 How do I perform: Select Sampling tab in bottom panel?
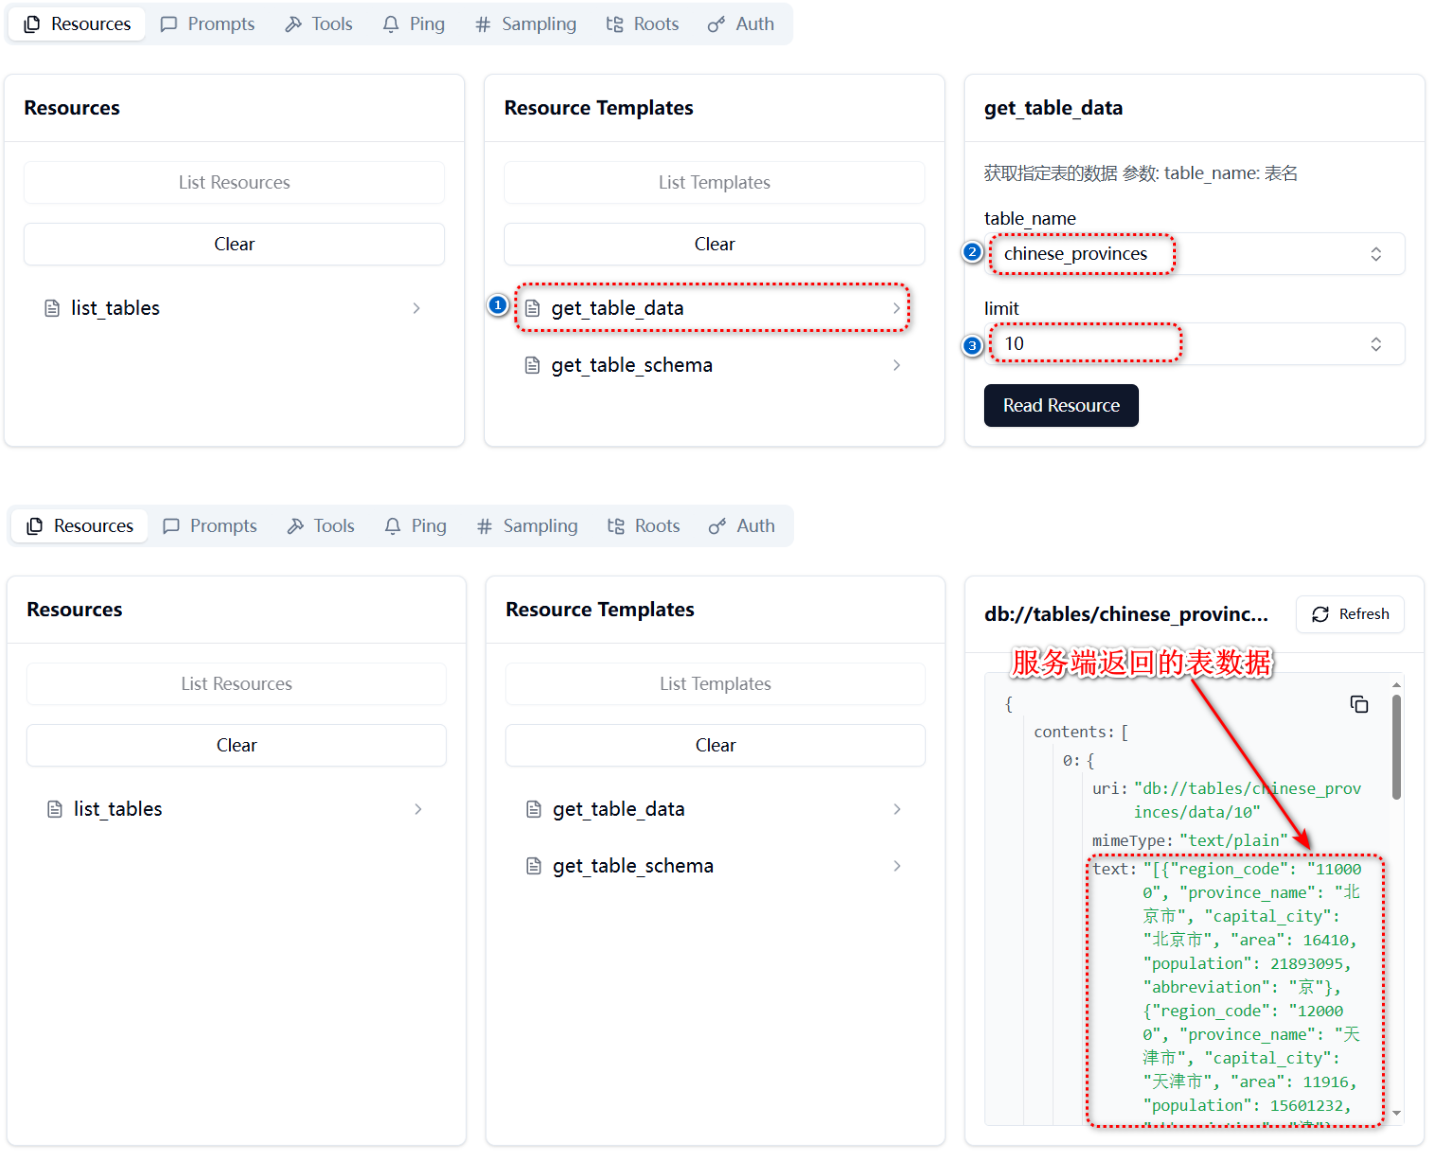point(527,526)
